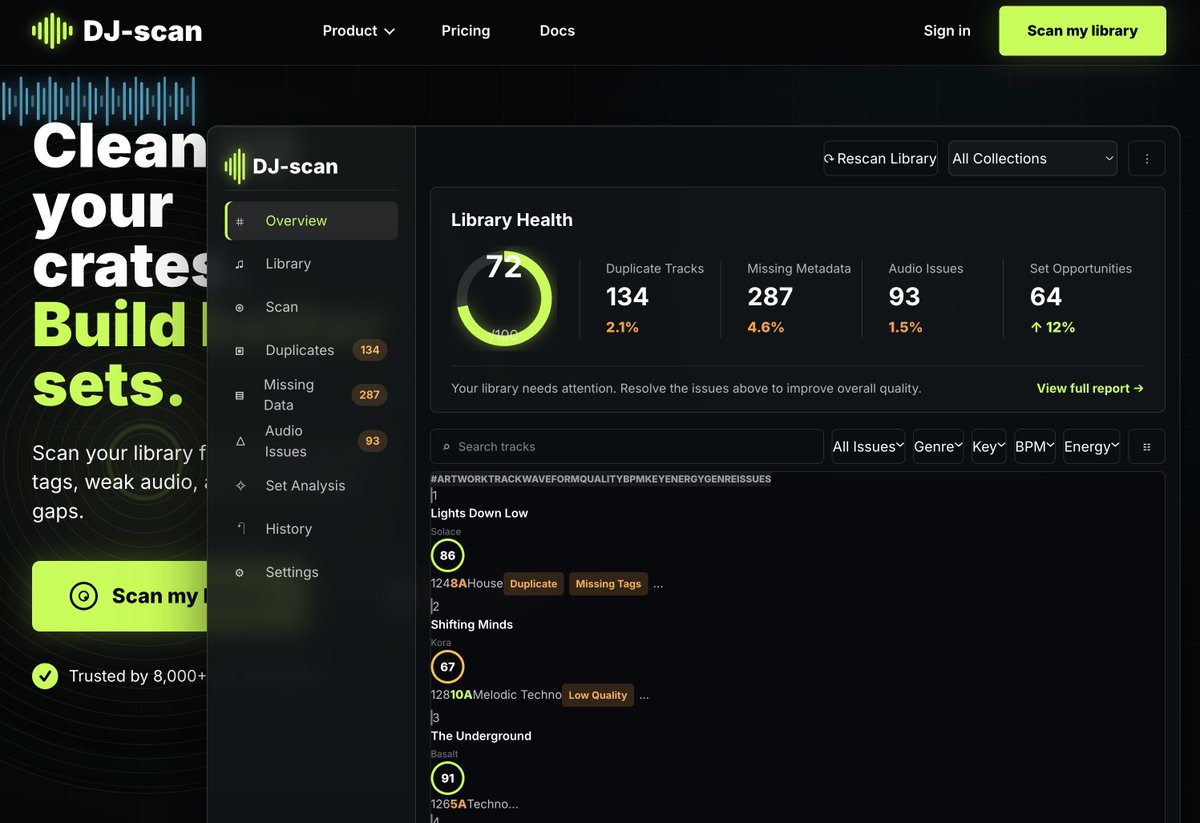Viewport: 1200px width, 823px height.
Task: Click the gear icon beside Settings
Action: (x=240, y=572)
